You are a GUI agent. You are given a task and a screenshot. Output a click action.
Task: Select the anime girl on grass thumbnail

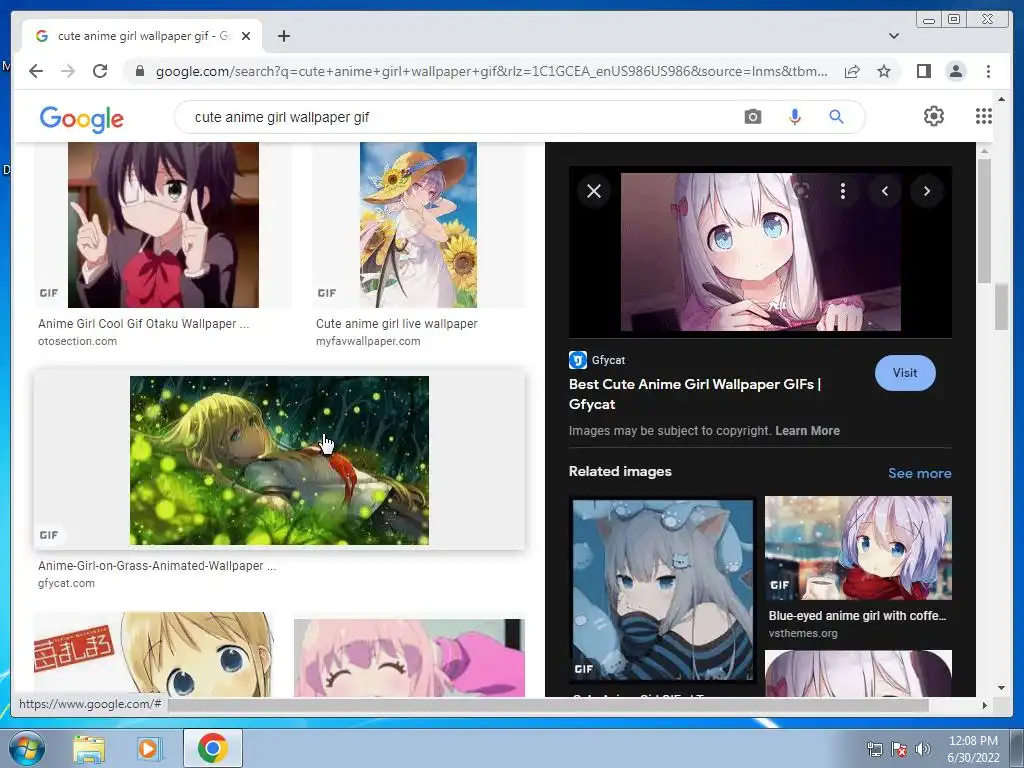click(279, 460)
